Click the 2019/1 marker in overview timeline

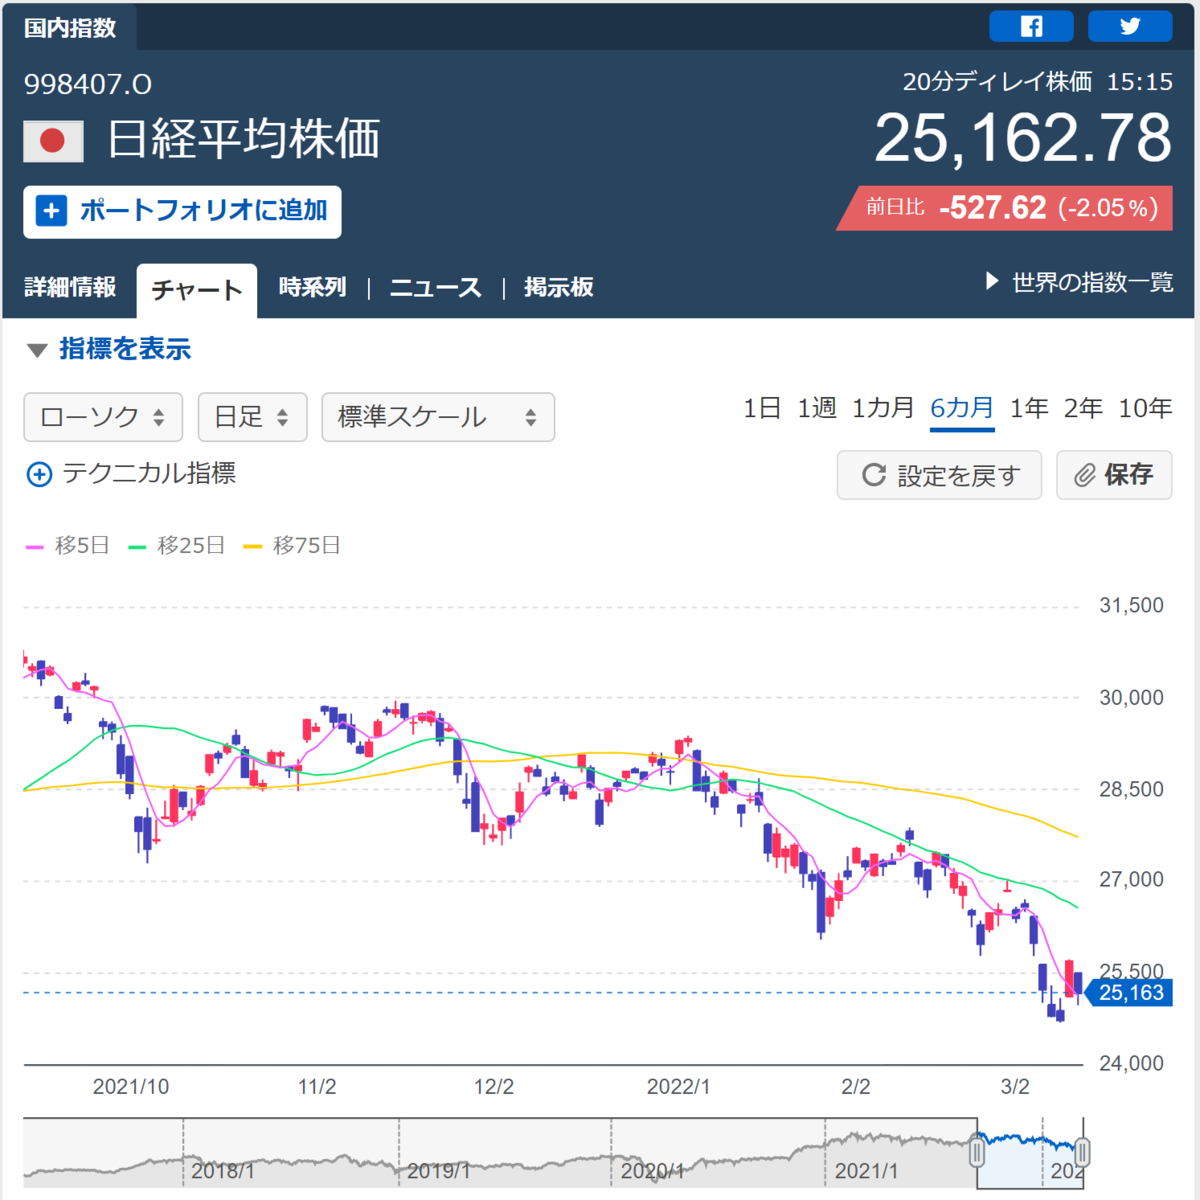(x=438, y=1171)
